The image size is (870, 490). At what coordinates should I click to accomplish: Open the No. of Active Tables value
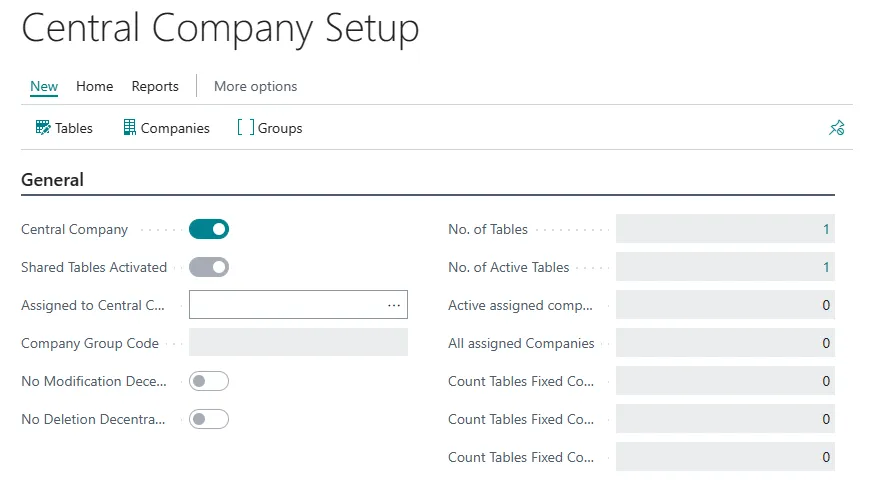826,267
